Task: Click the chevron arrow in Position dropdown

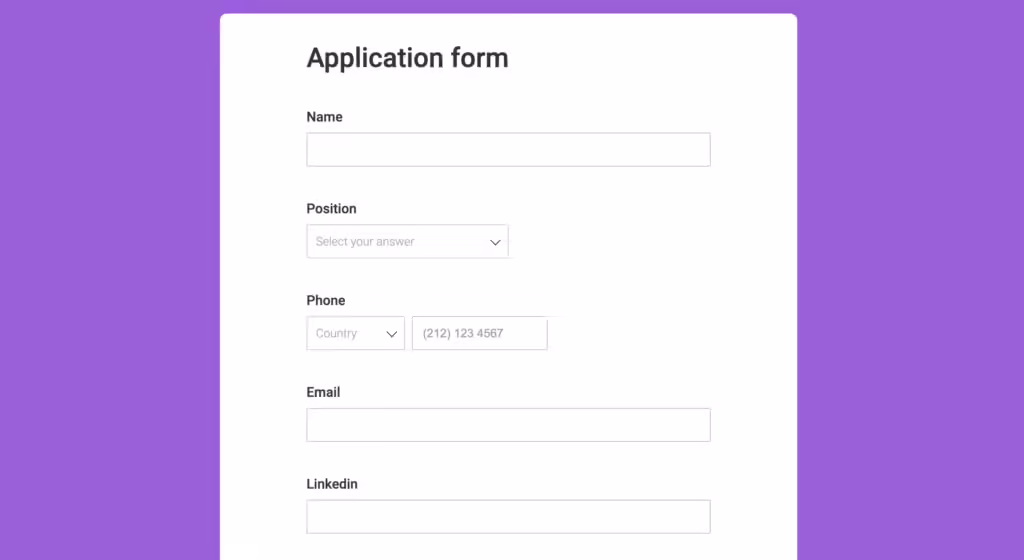Action: pos(495,242)
